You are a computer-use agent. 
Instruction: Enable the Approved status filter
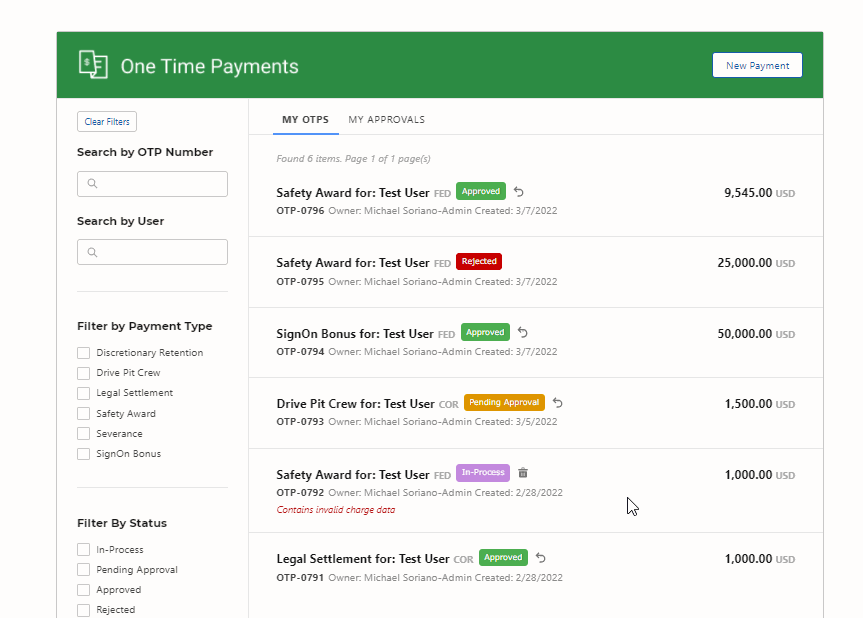83,590
